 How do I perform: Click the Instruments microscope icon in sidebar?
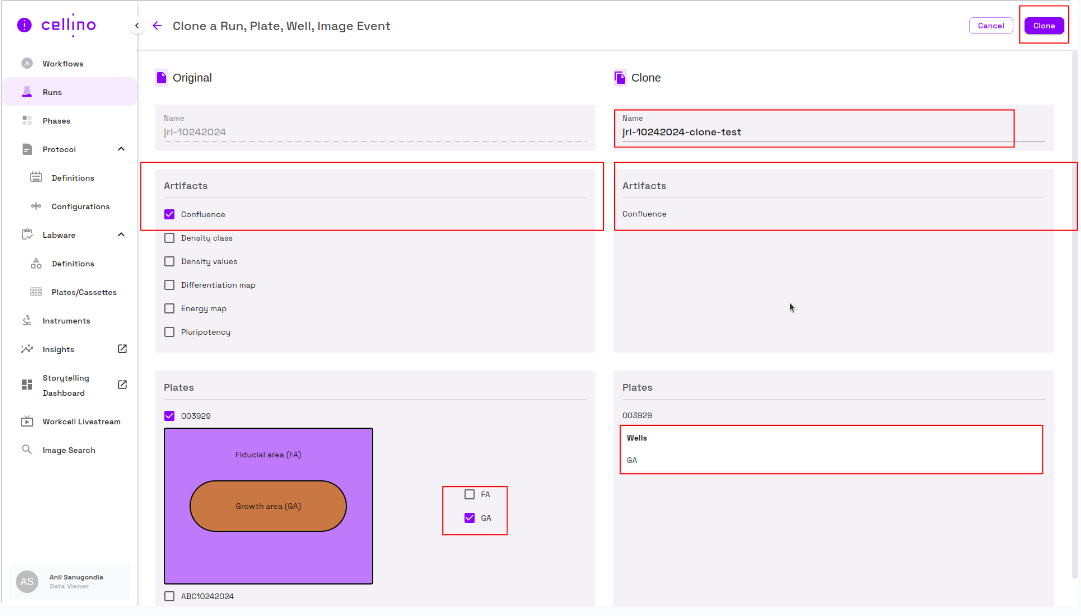coord(27,321)
